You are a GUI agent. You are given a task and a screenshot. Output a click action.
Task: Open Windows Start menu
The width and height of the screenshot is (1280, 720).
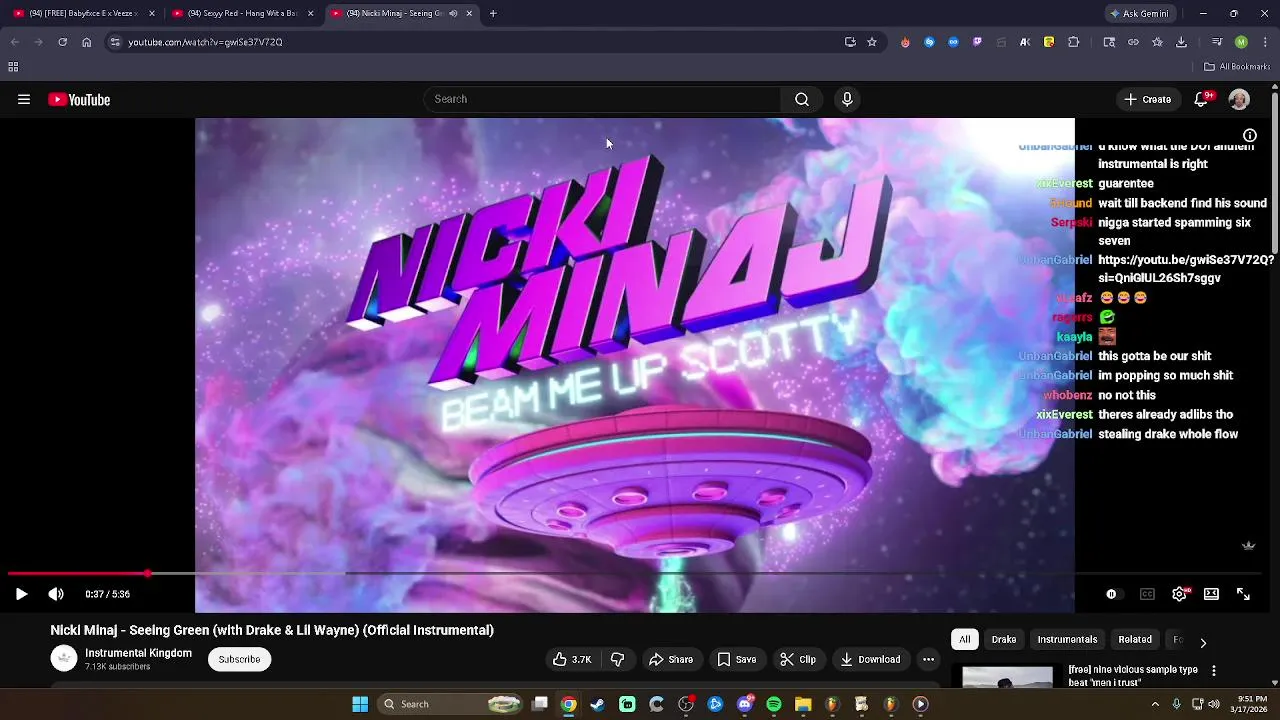point(360,704)
